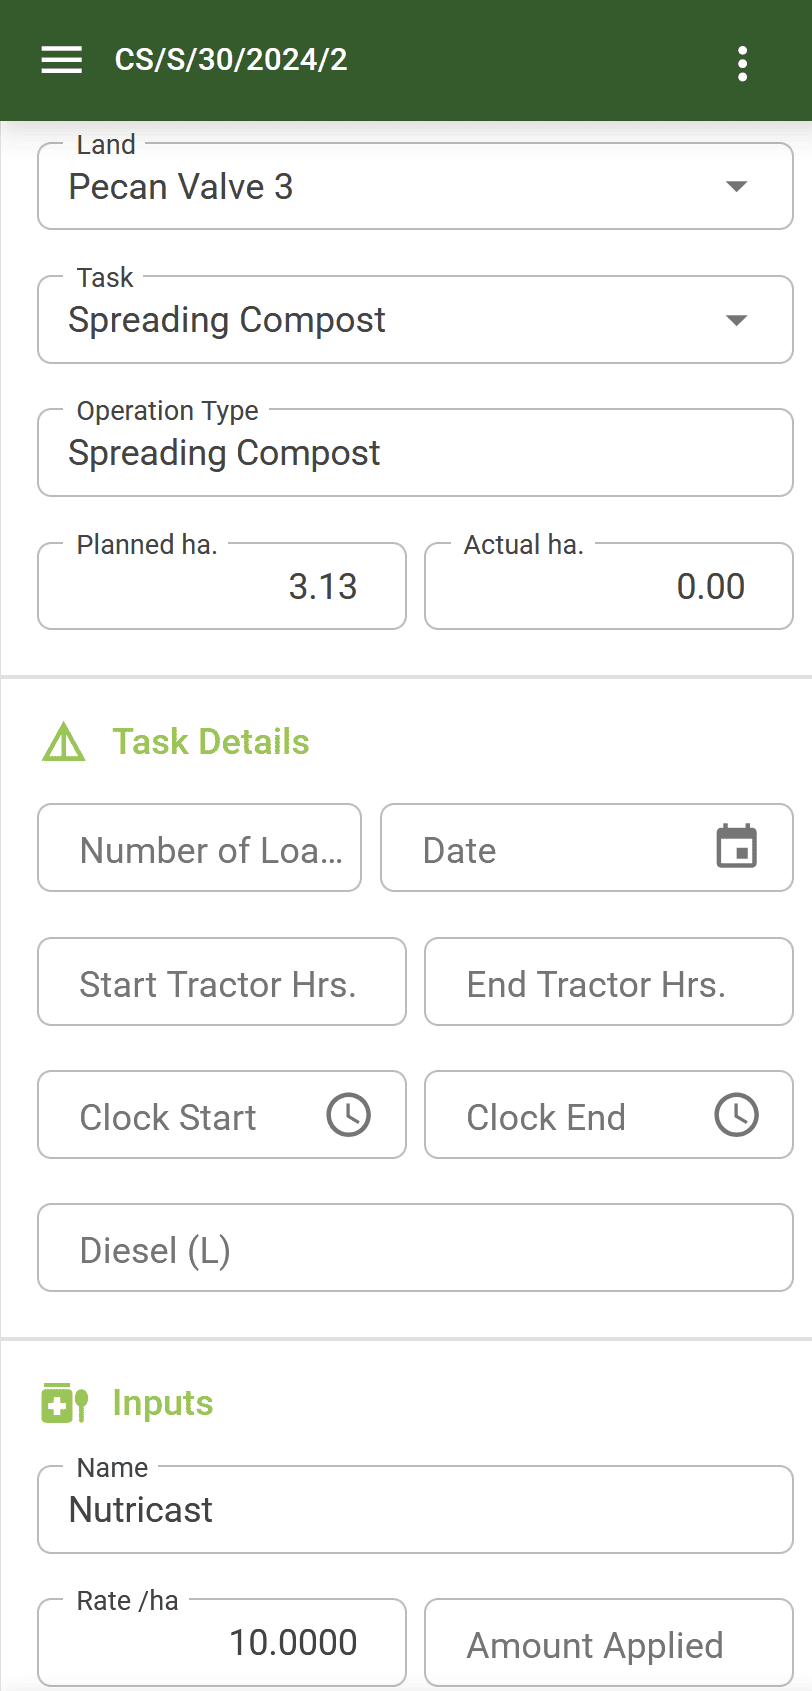Viewport: 812px width, 1691px height.
Task: Click the Task Details warning triangle icon
Action: pyautogui.click(x=64, y=742)
